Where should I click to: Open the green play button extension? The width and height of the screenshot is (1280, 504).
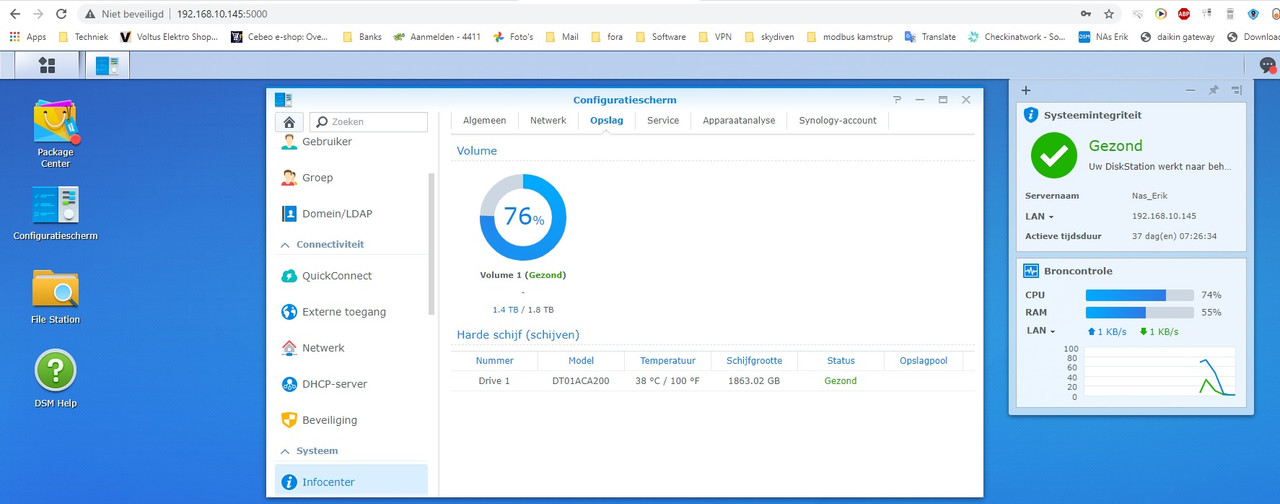1160,14
